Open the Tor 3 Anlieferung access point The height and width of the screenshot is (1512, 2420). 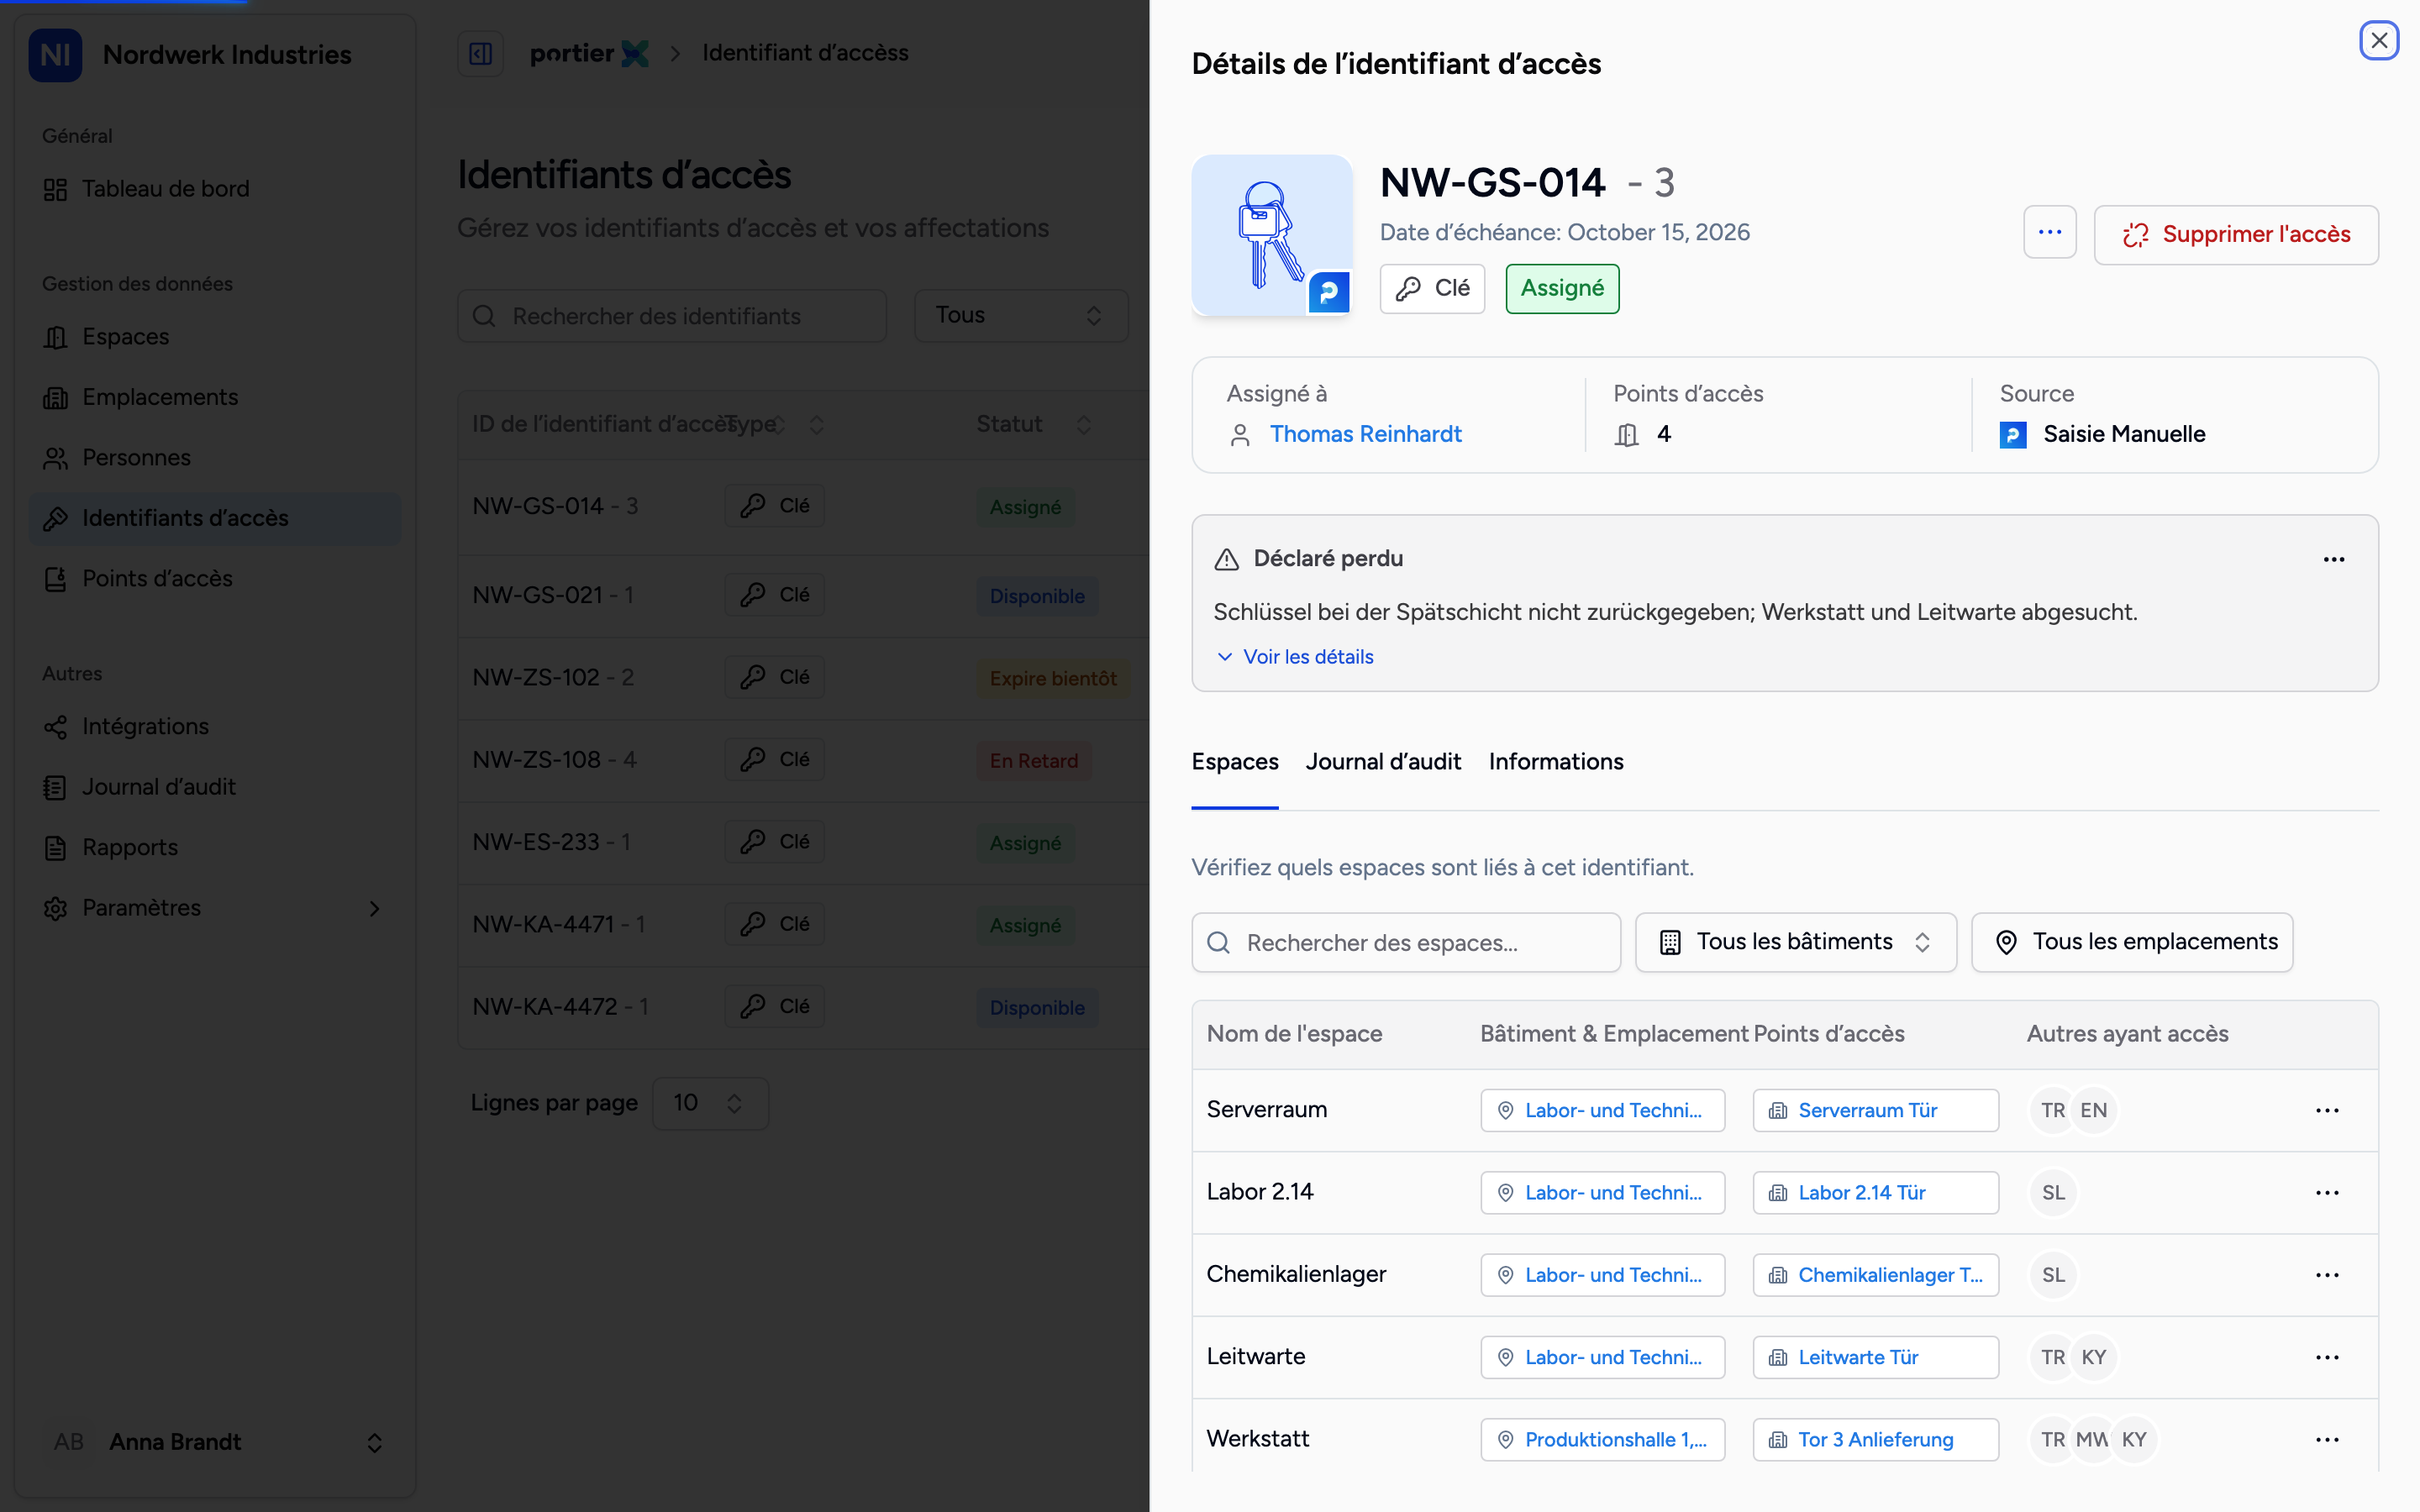point(1875,1439)
